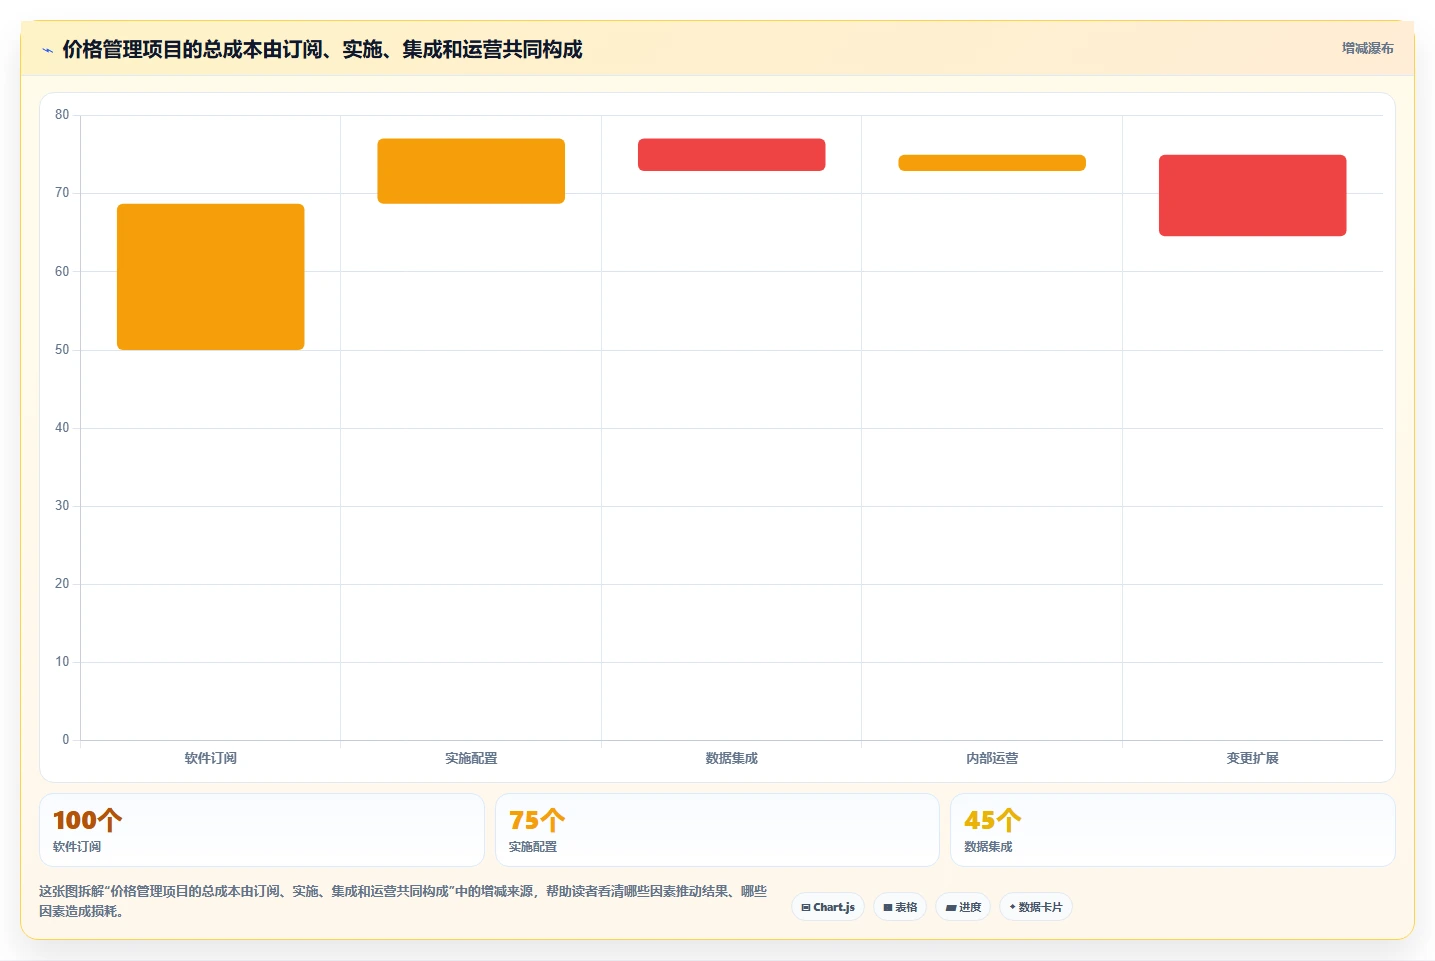1435x961 pixels.
Task: Click the 内部运营 x-axis label
Action: [x=992, y=758]
